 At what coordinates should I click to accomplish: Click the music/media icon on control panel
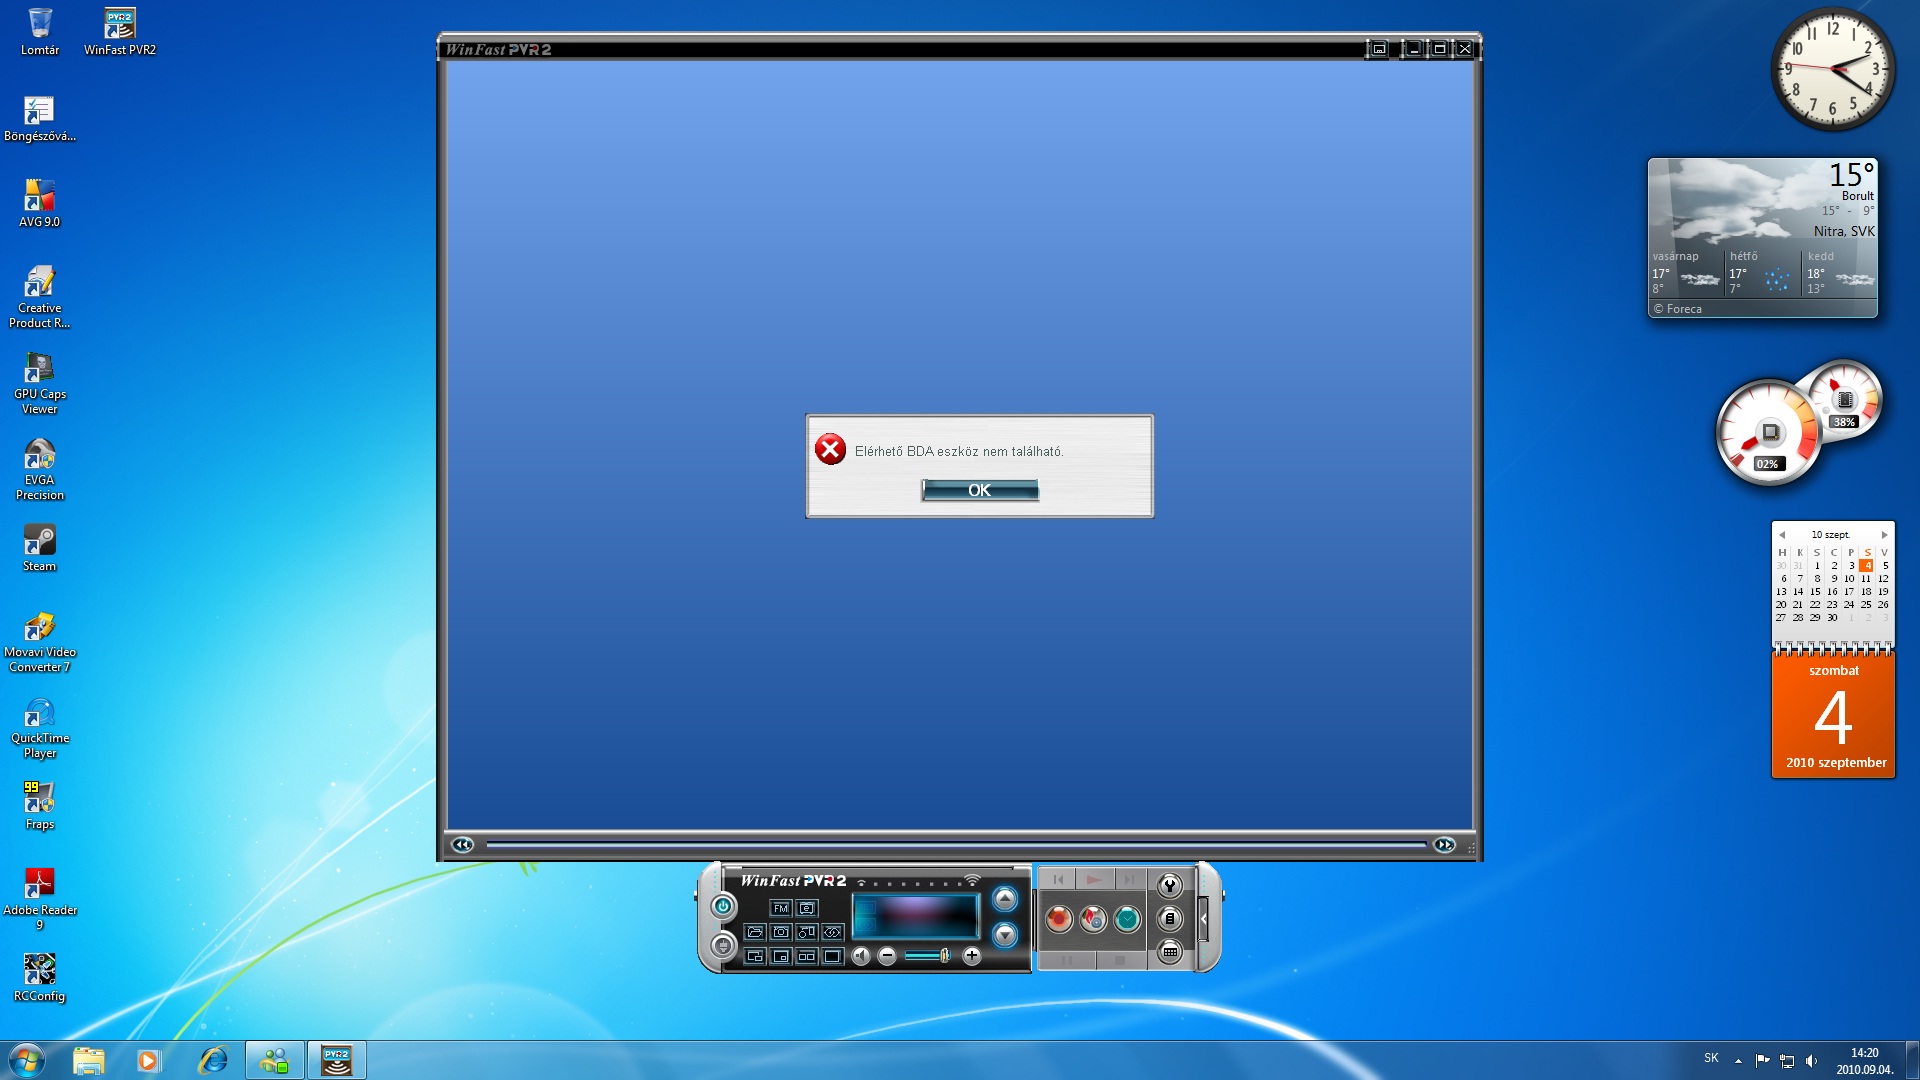tap(807, 932)
